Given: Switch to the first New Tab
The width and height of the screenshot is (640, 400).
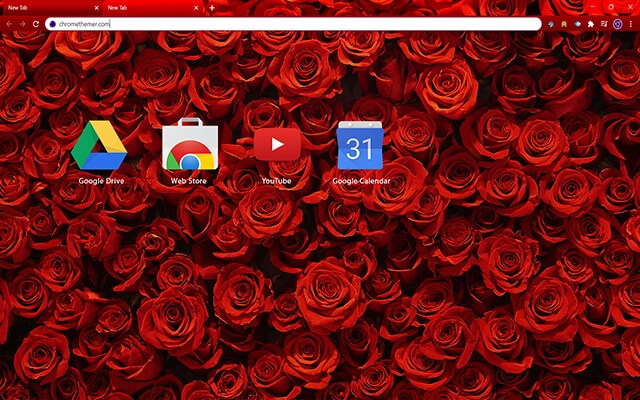Looking at the screenshot, I should pyautogui.click(x=51, y=8).
